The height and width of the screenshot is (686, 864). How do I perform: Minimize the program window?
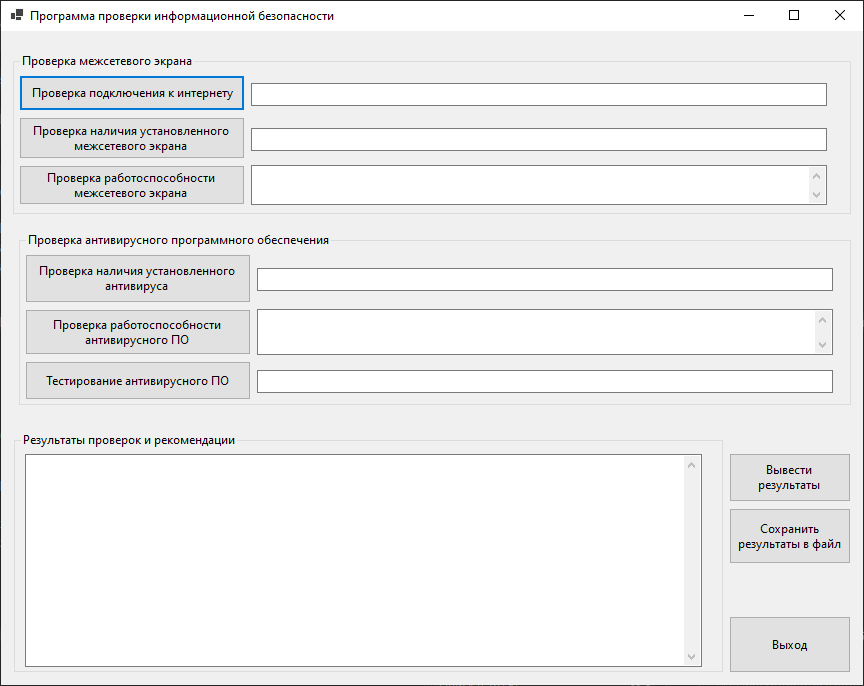point(749,15)
